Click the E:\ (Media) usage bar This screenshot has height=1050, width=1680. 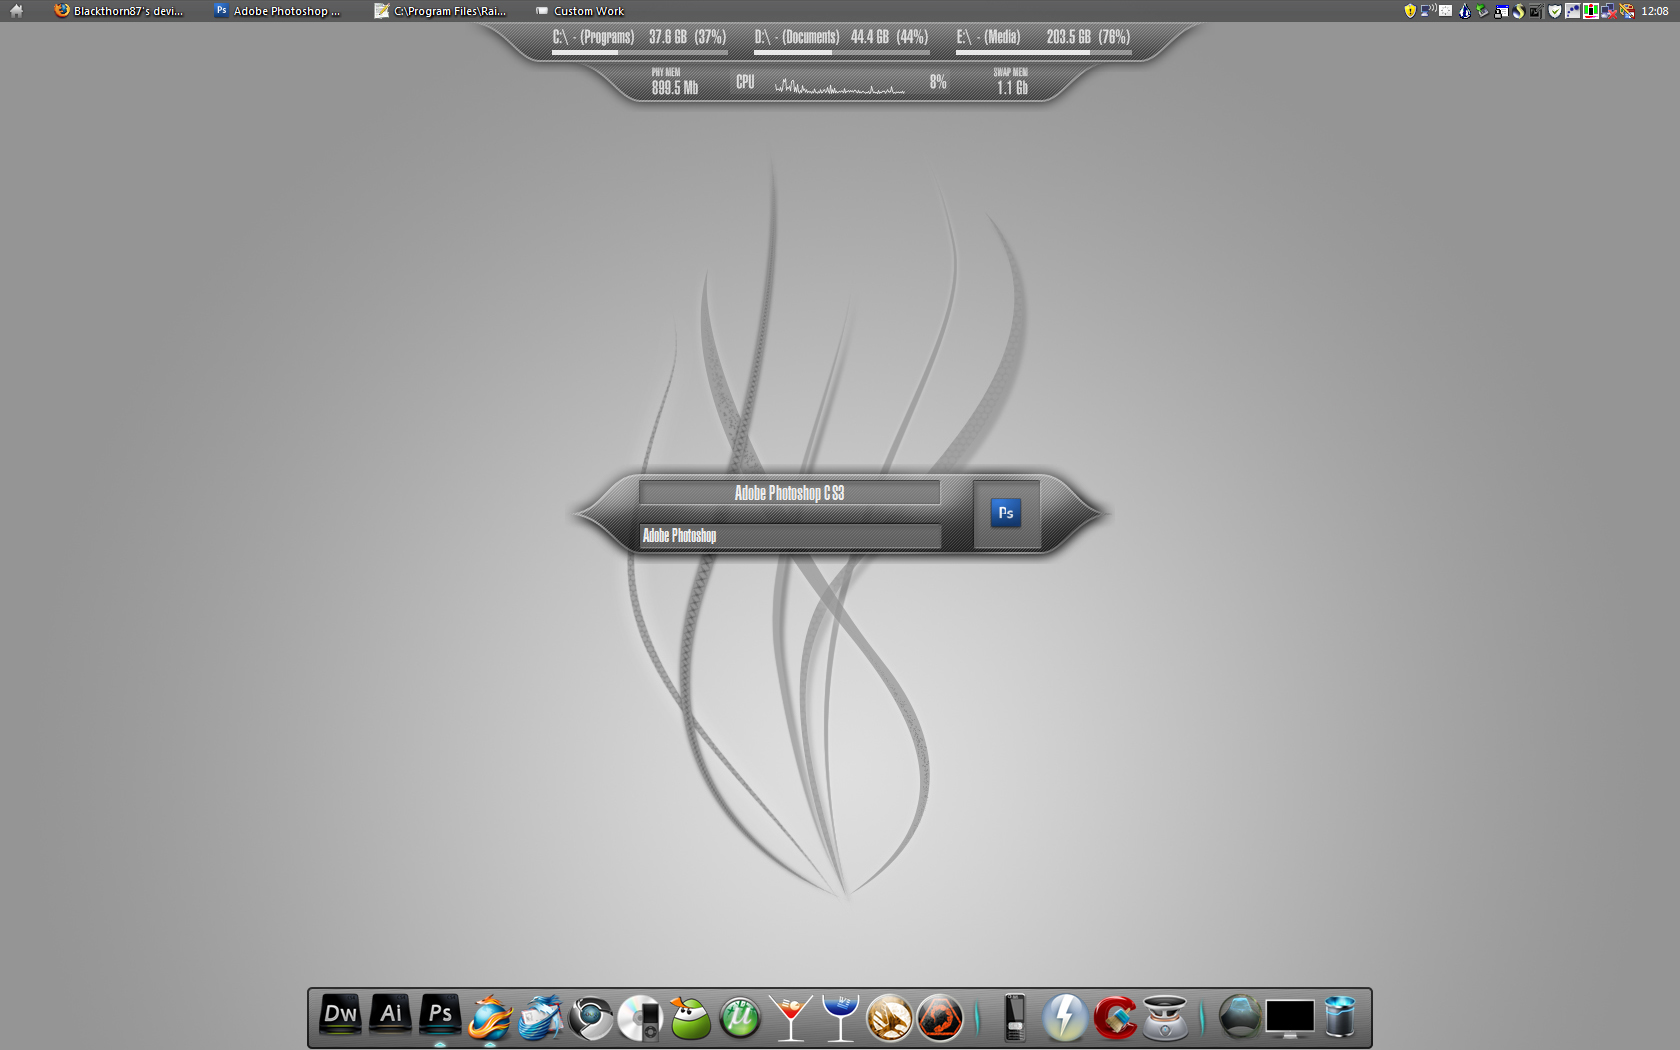1044,52
